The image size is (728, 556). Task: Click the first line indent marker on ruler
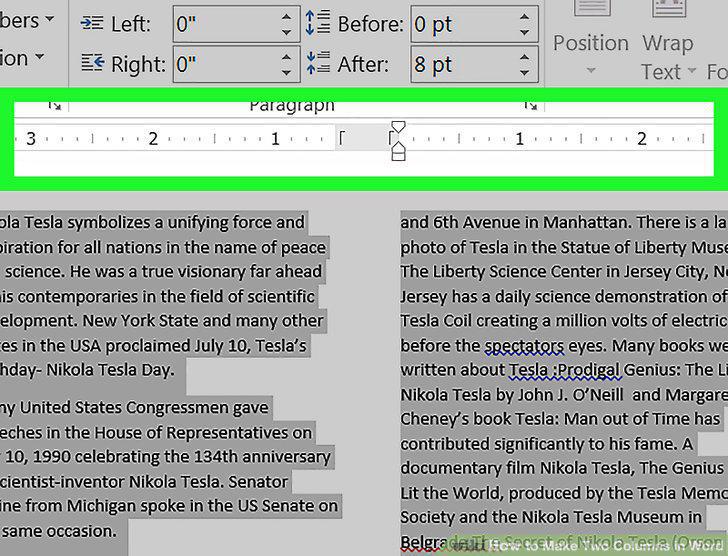point(398,127)
